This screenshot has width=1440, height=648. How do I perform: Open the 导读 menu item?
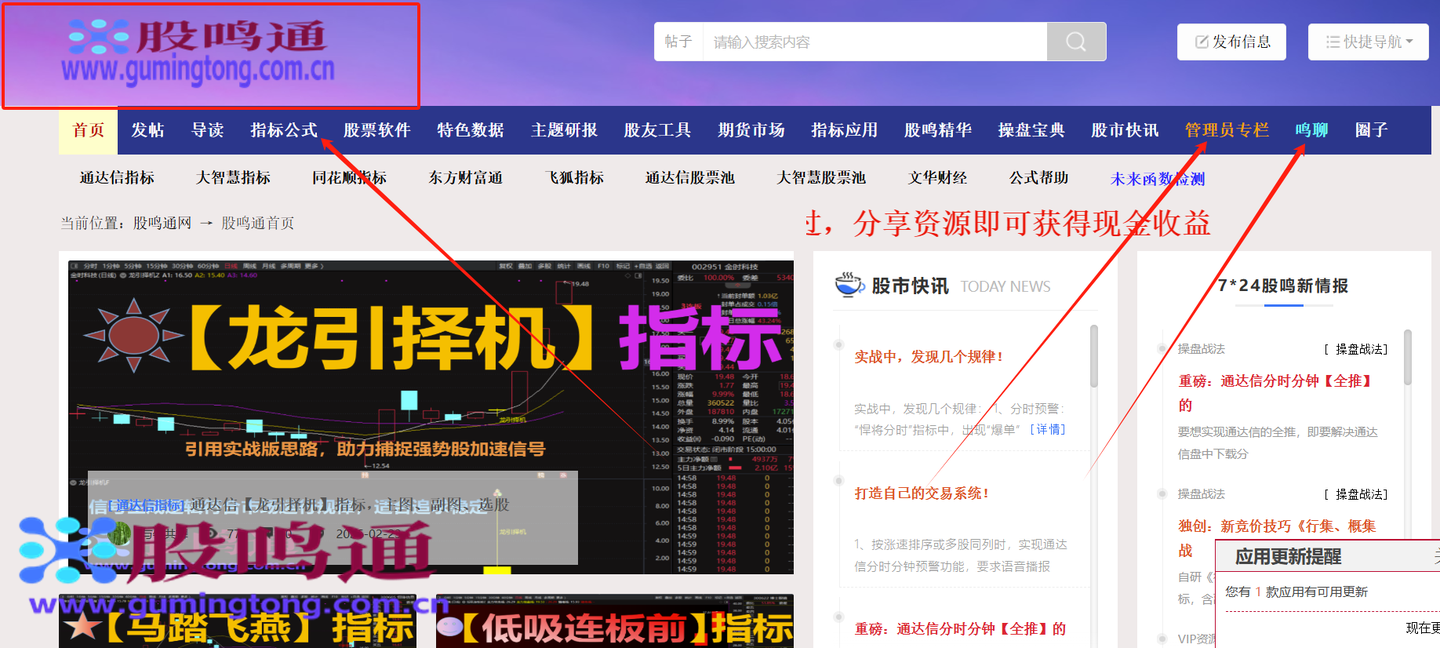[207, 130]
